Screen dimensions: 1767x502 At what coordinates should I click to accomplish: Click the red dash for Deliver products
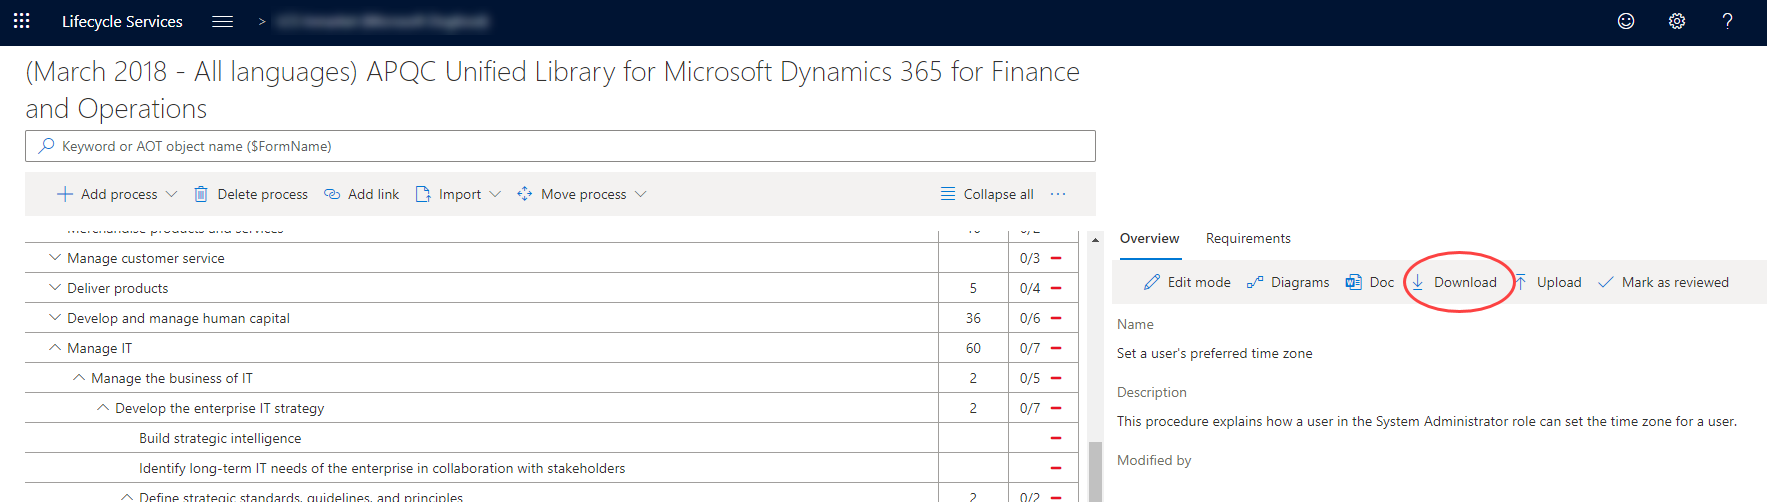(x=1056, y=288)
